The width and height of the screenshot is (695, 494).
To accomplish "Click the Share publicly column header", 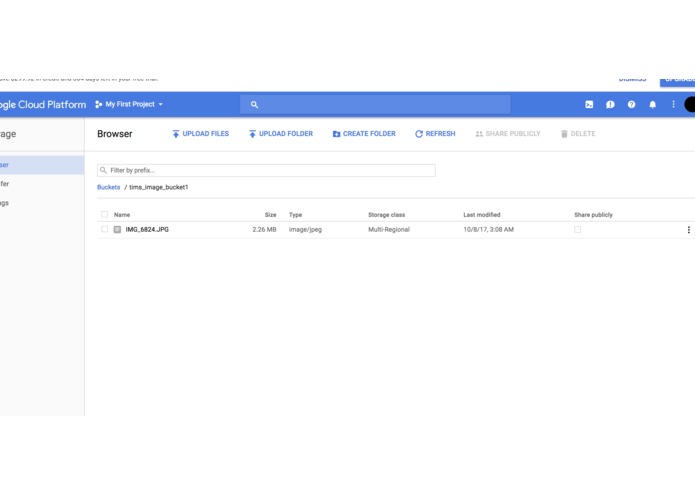I will [593, 215].
